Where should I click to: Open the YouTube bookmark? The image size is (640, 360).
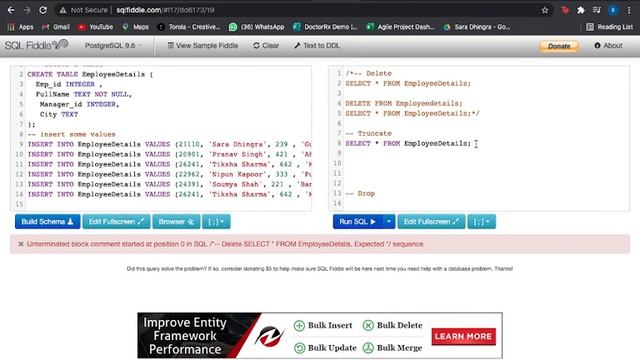point(96,27)
